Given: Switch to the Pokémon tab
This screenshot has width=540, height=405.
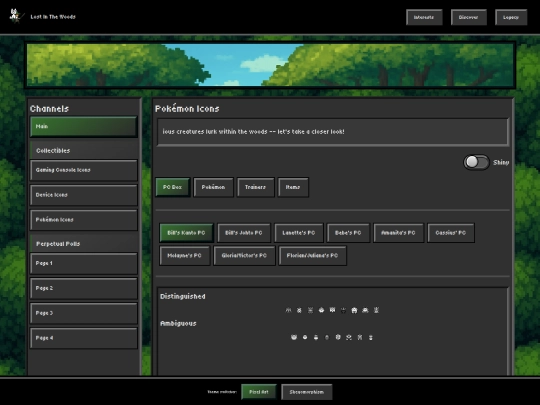Looking at the screenshot, I should tap(213, 187).
